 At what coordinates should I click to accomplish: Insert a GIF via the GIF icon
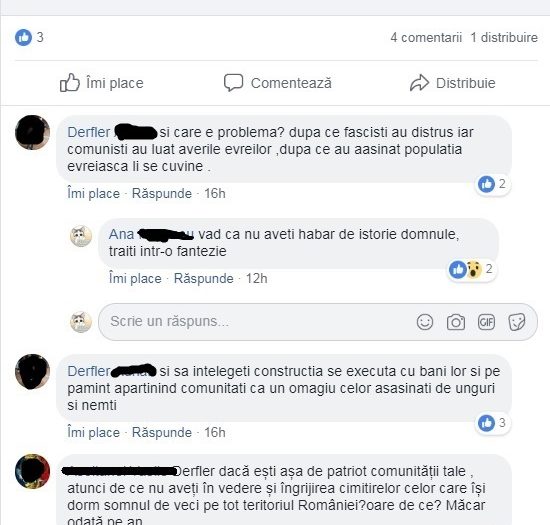pyautogui.click(x=486, y=322)
